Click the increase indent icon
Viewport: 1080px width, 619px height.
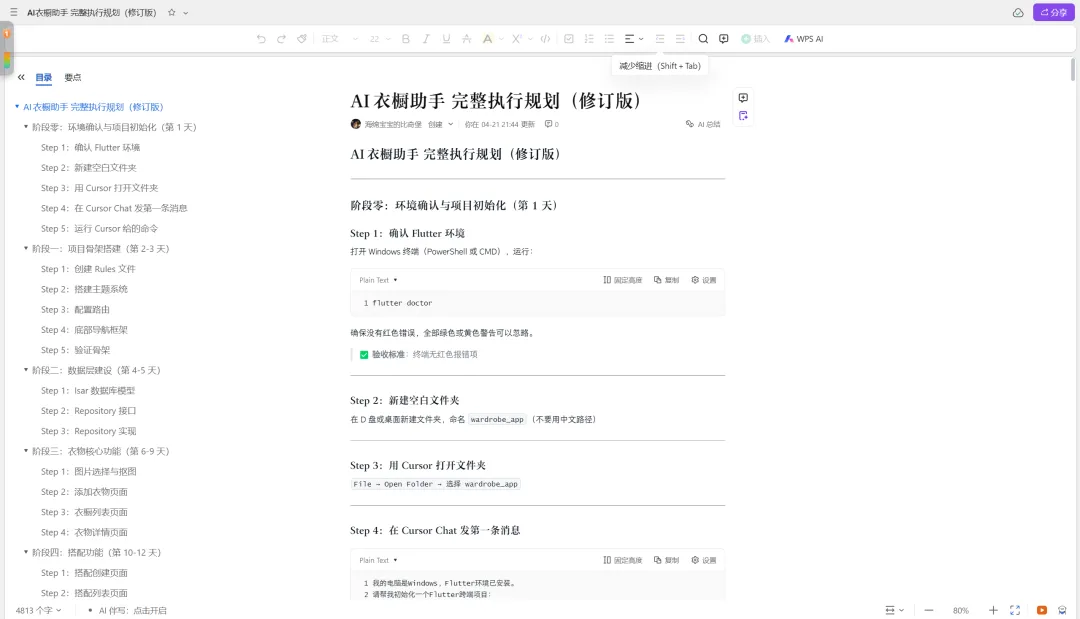click(x=680, y=39)
